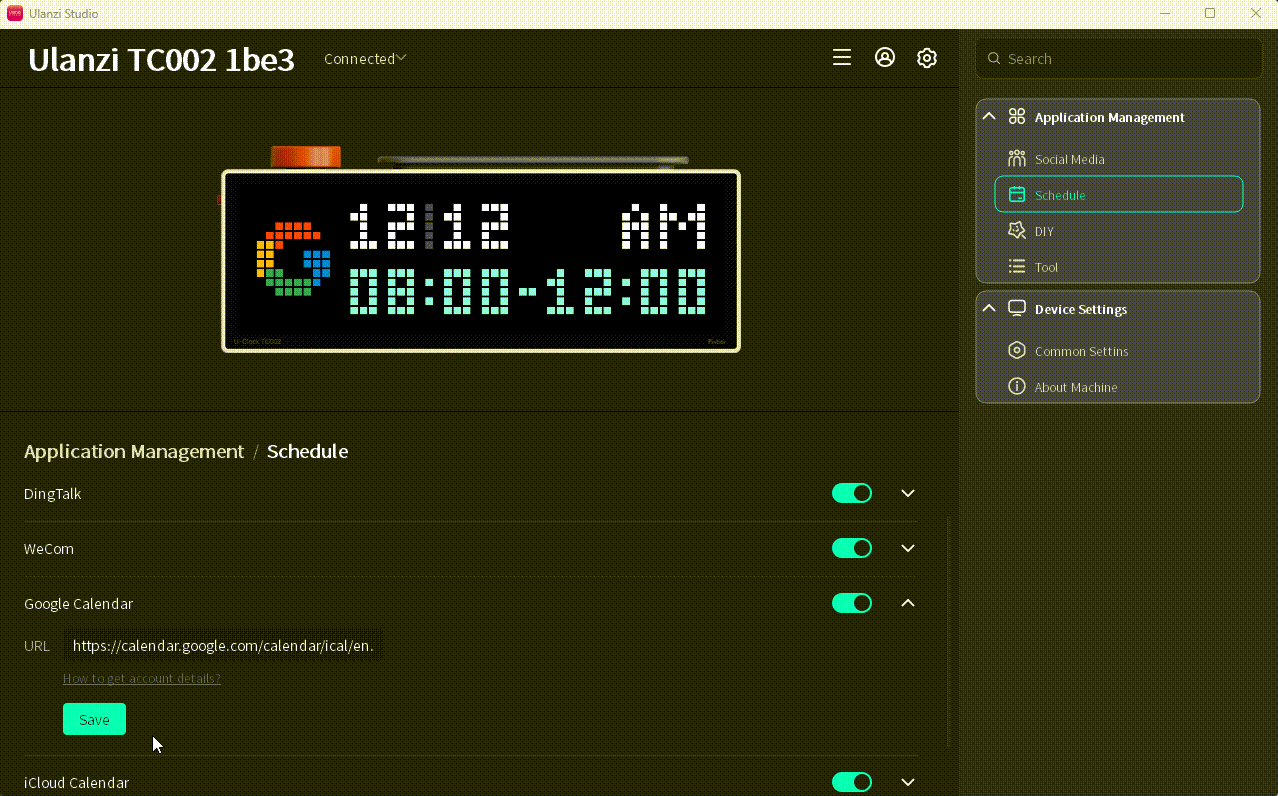
Task: Maximize the Ulanzi Studio window
Action: 1210,13
